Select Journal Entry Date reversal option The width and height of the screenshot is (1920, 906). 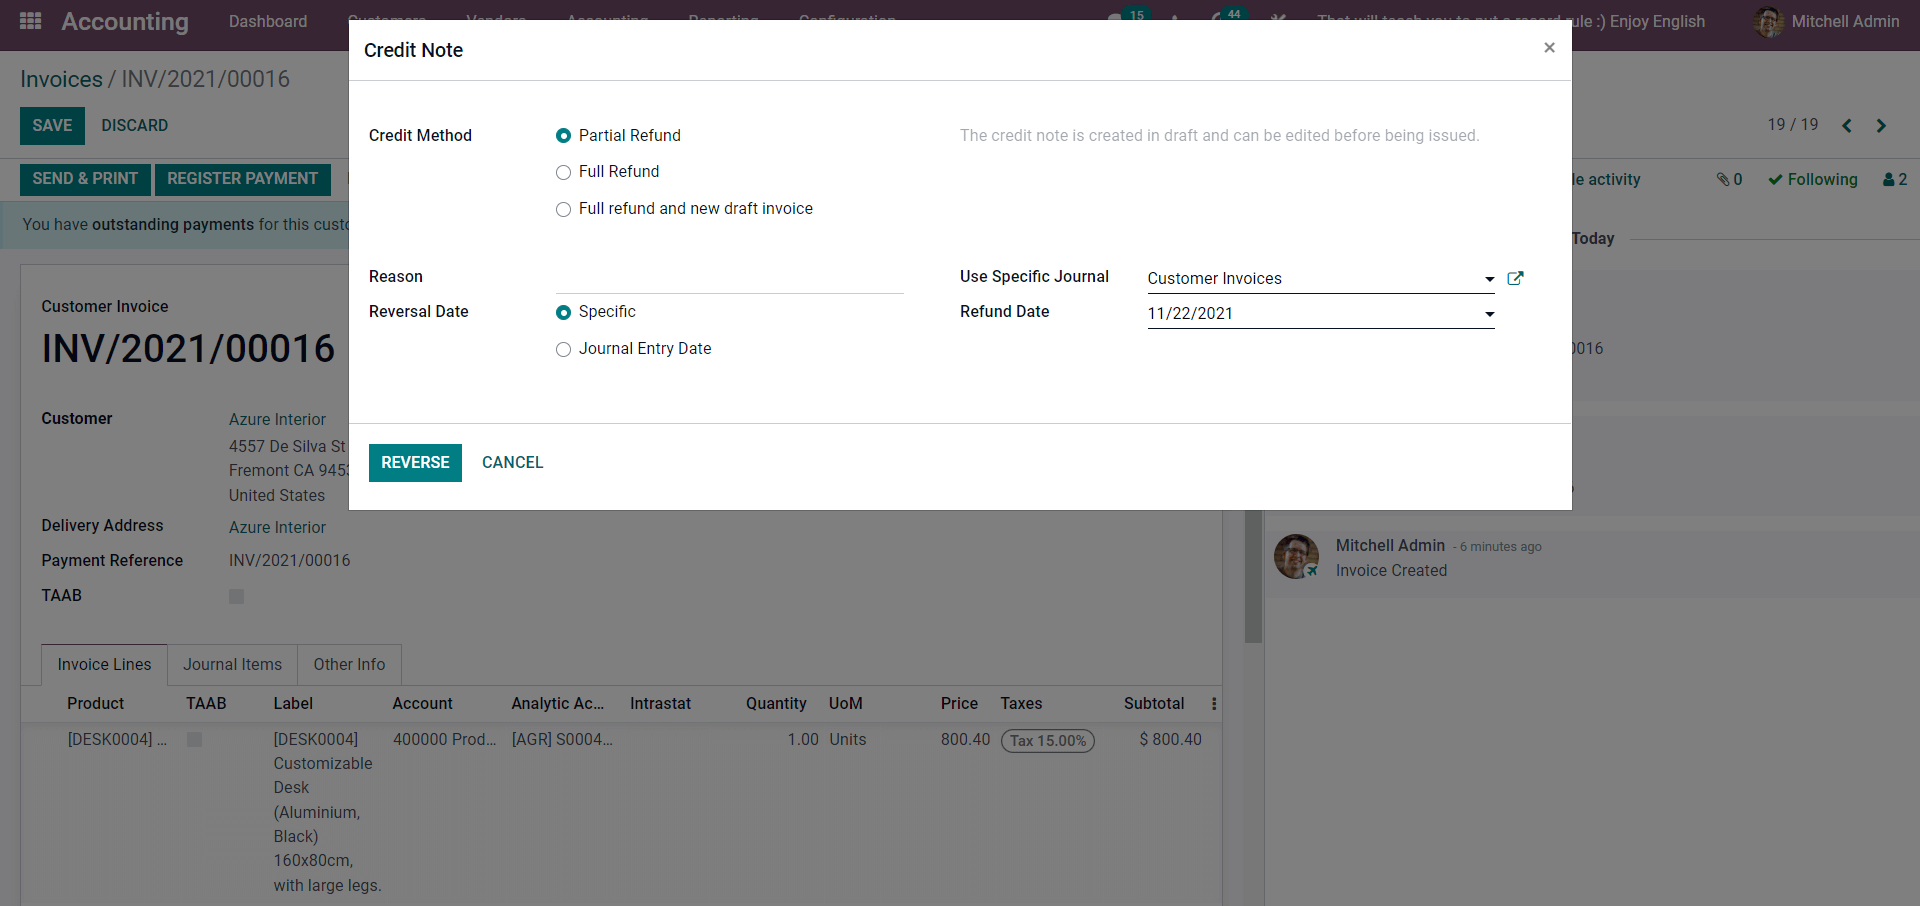tap(563, 349)
